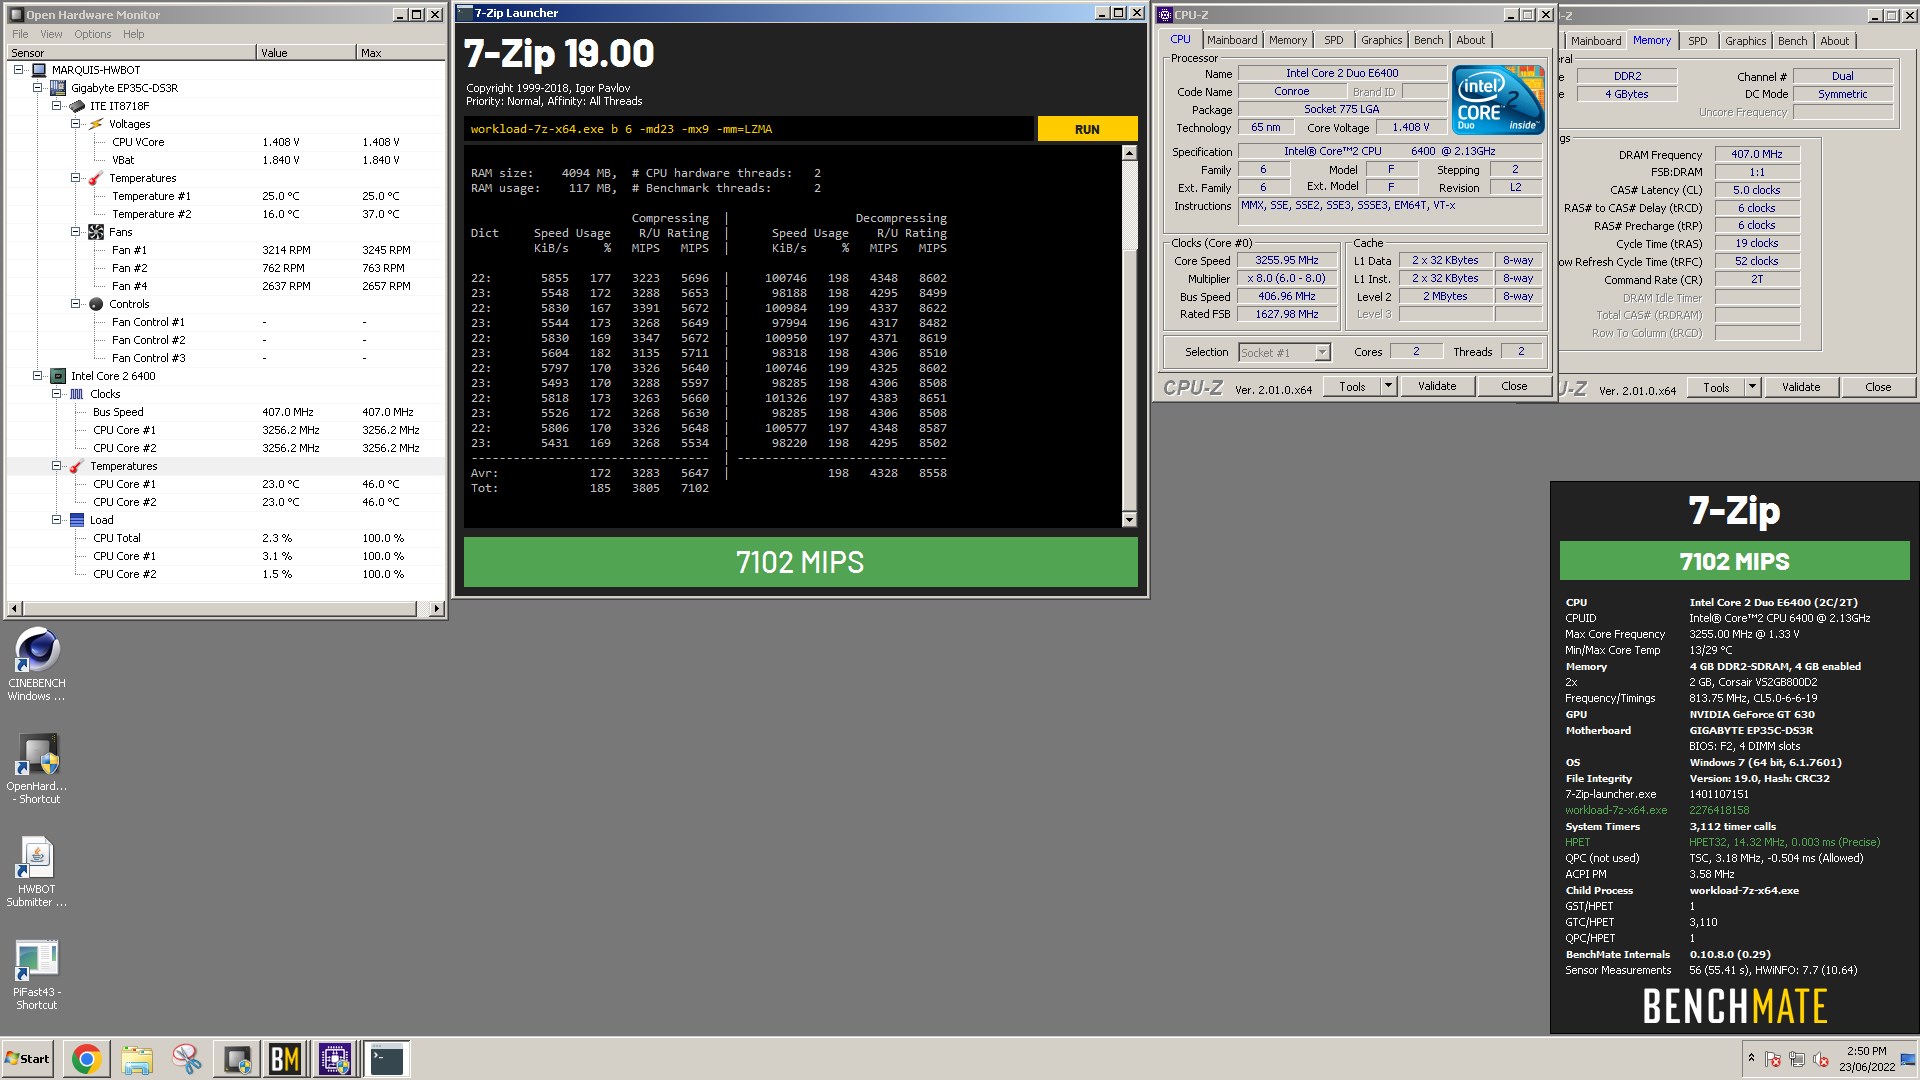1920x1080 pixels.
Task: Click the RUN button in 7-Zip Launcher
Action: [x=1087, y=129]
